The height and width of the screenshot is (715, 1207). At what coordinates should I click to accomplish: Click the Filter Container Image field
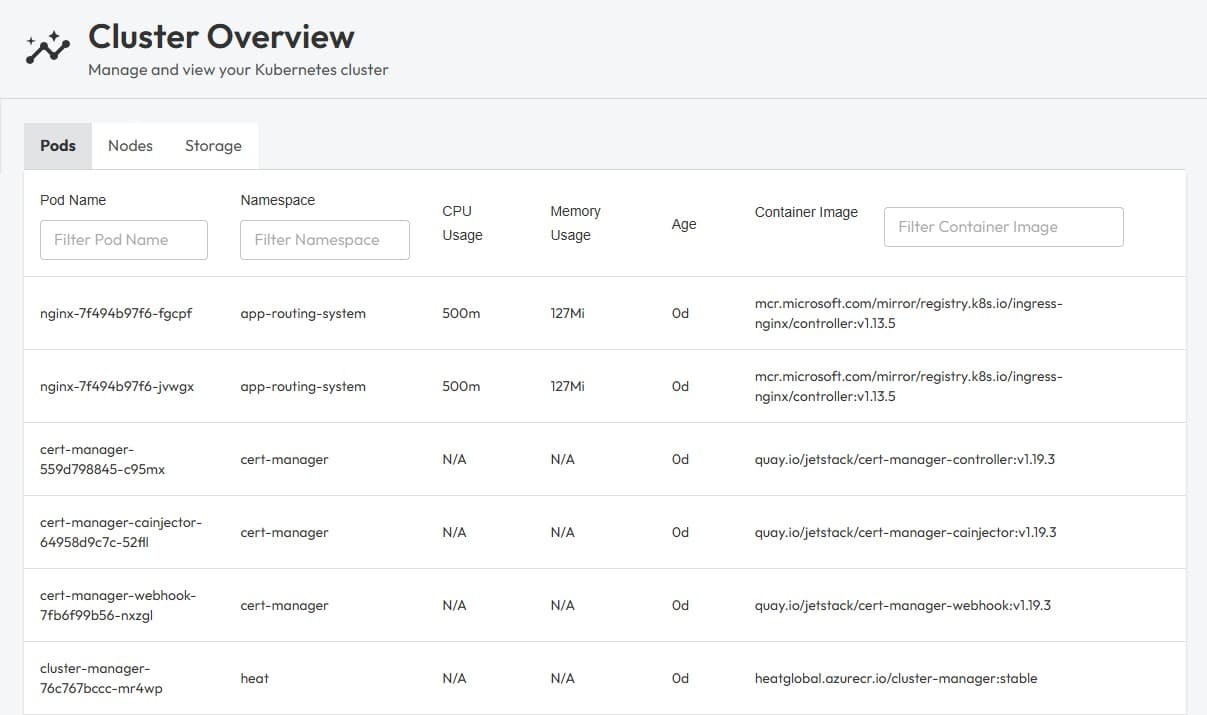point(1003,227)
